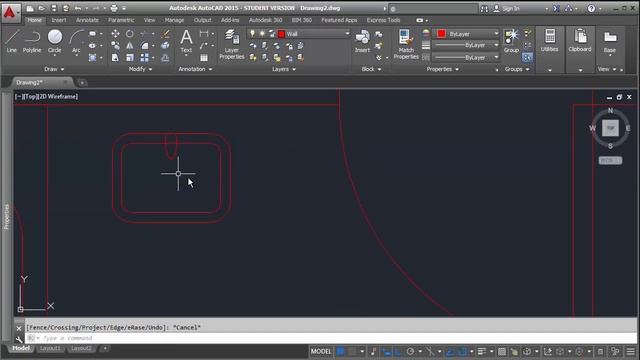This screenshot has height=360, width=640.
Task: Click the new drawing tab plus button
Action: click(82, 83)
